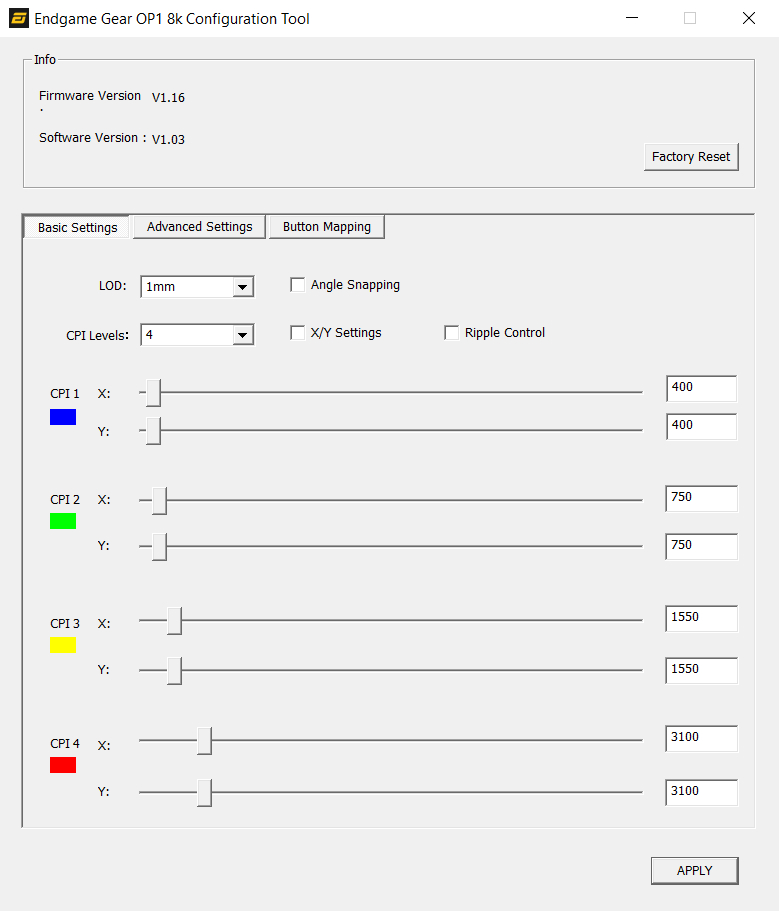Click the APPLY button
The image size is (779, 911).
tap(694, 870)
